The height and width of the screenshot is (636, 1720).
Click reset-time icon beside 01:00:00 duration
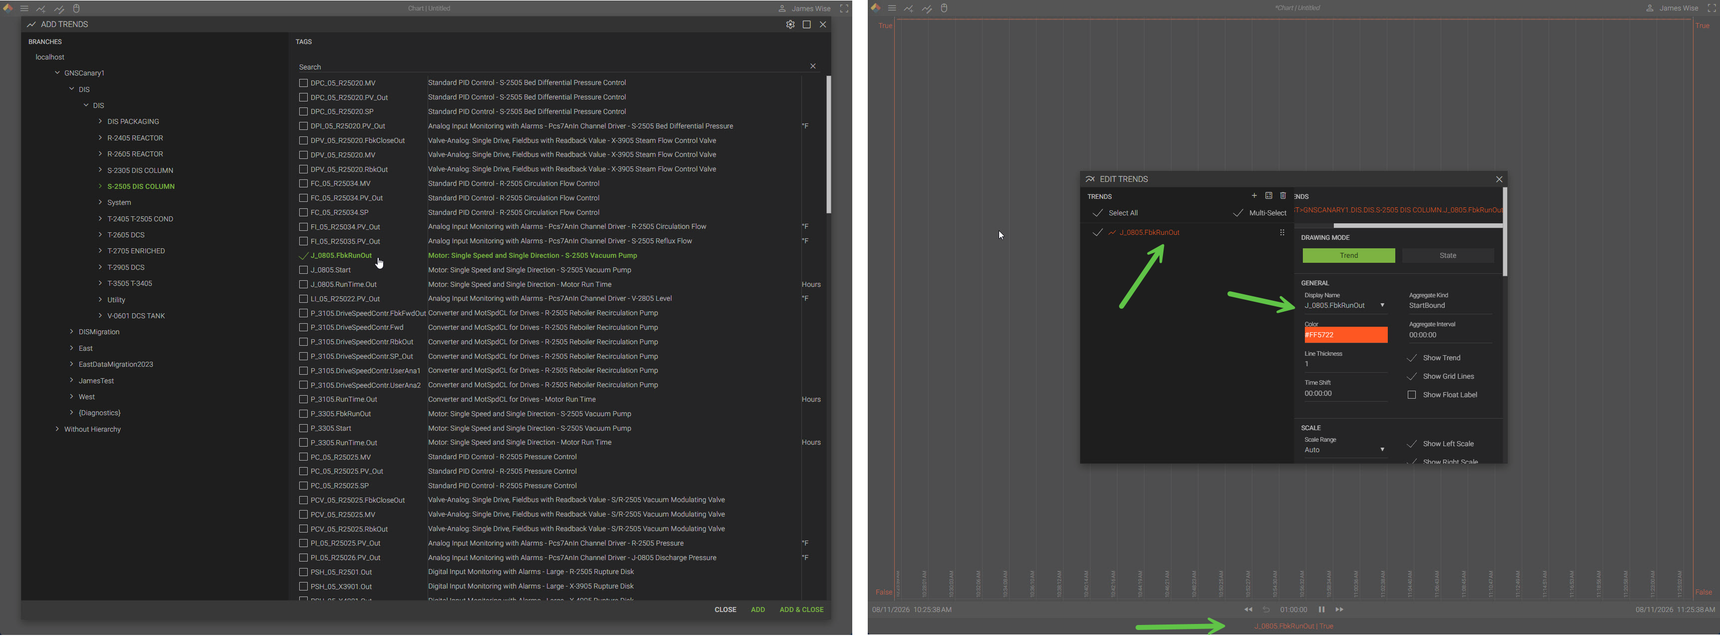coord(1266,609)
